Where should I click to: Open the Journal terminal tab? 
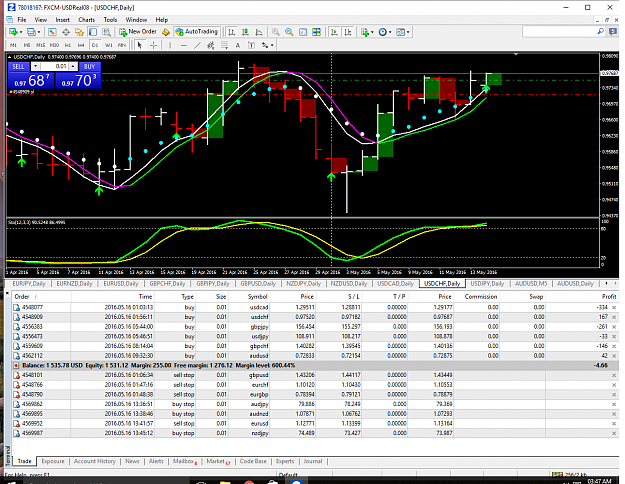pyautogui.click(x=313, y=461)
